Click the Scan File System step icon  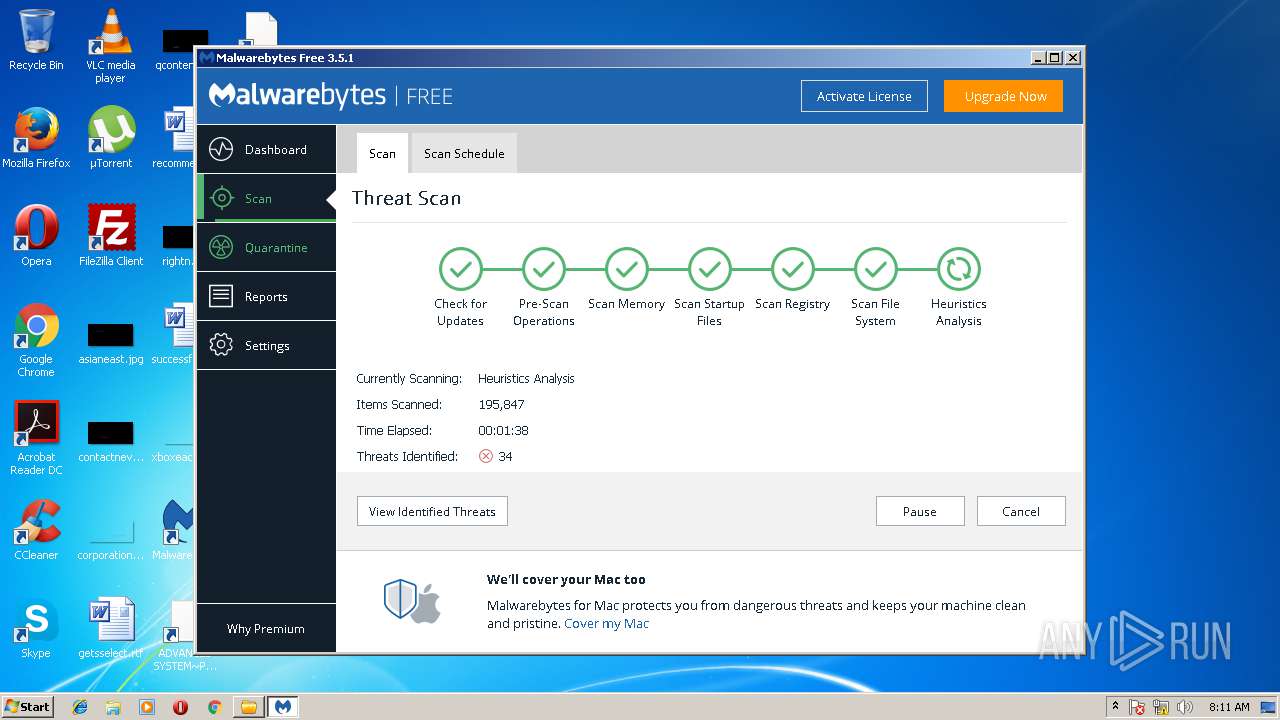[x=875, y=269]
